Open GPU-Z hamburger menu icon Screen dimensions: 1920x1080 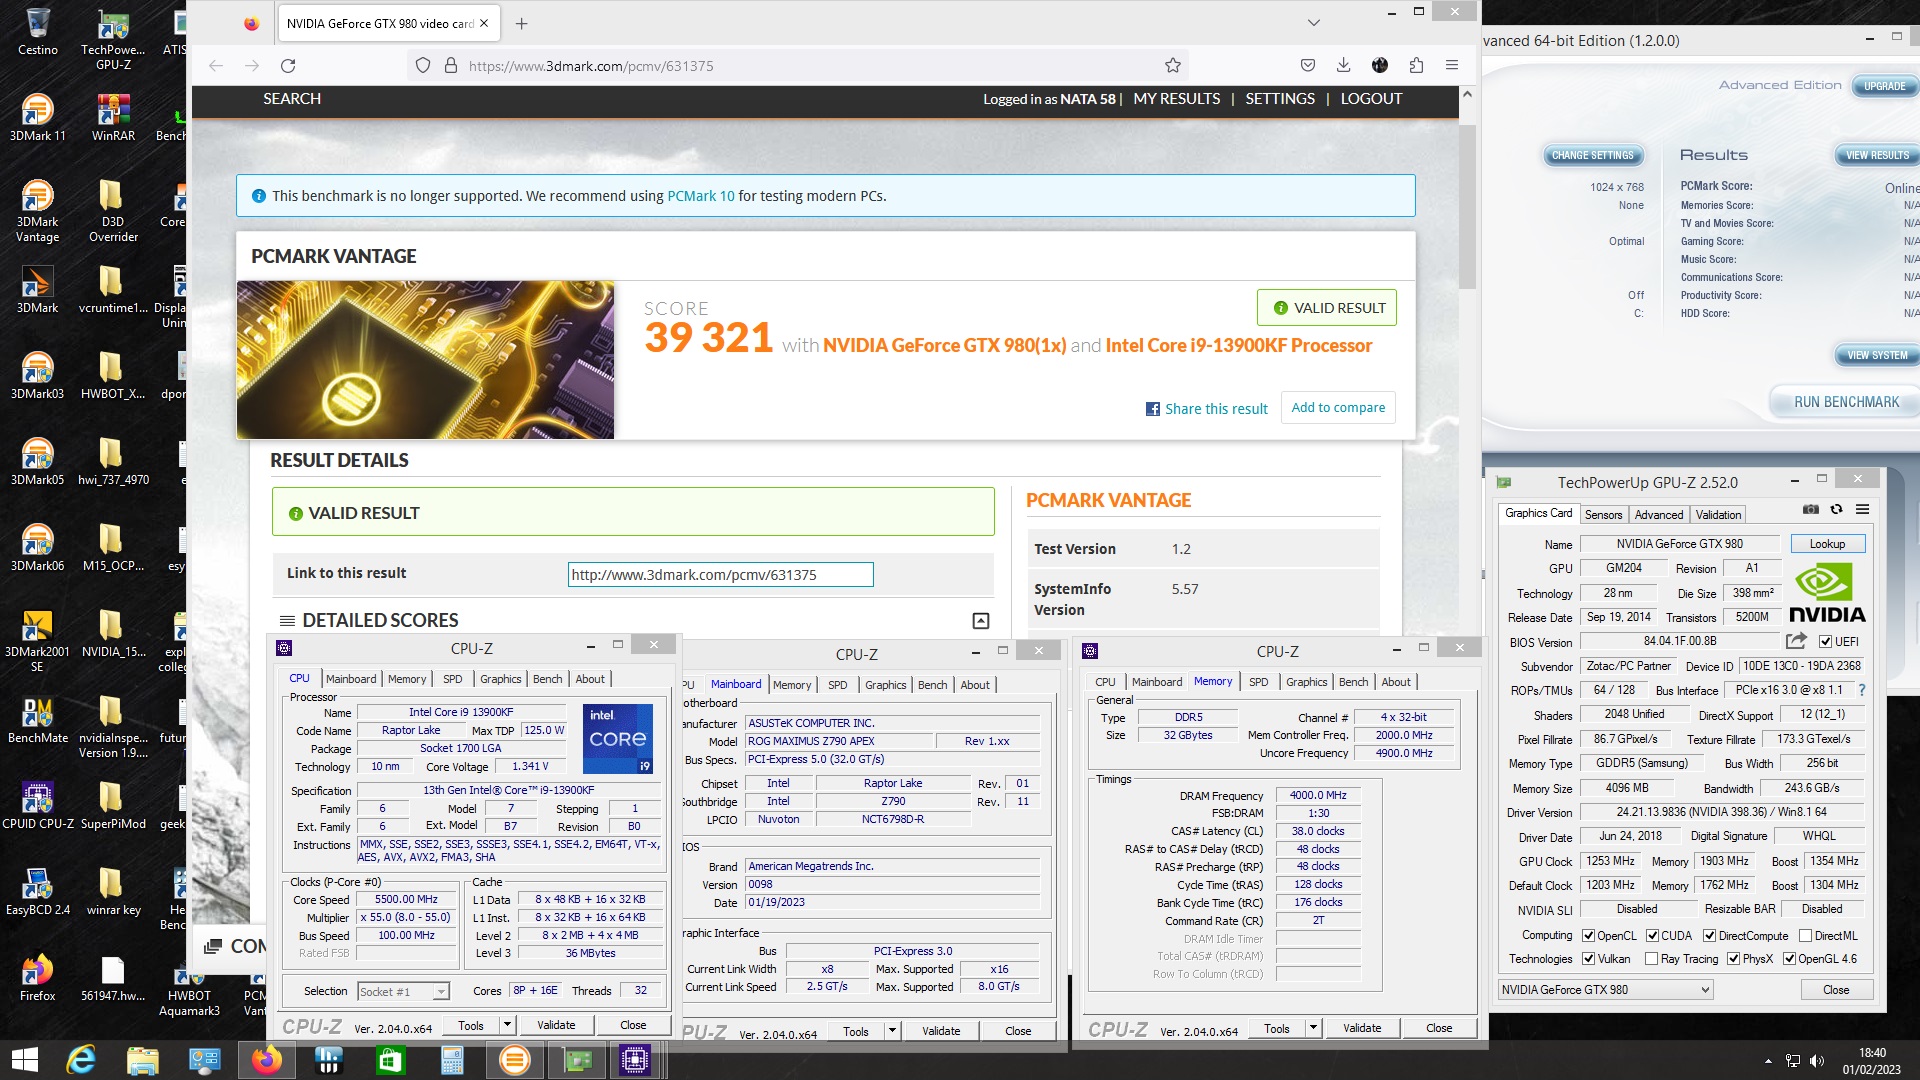[1862, 509]
